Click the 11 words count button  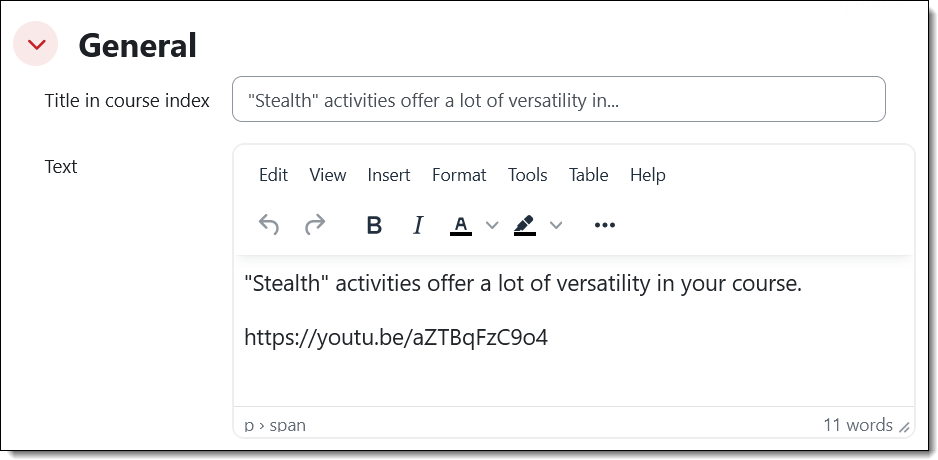857,425
